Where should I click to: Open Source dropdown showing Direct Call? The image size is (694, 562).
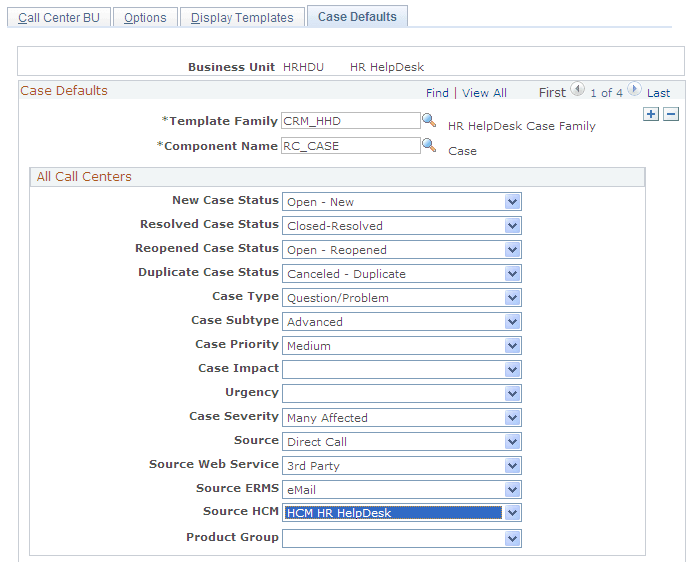pyautogui.click(x=402, y=442)
